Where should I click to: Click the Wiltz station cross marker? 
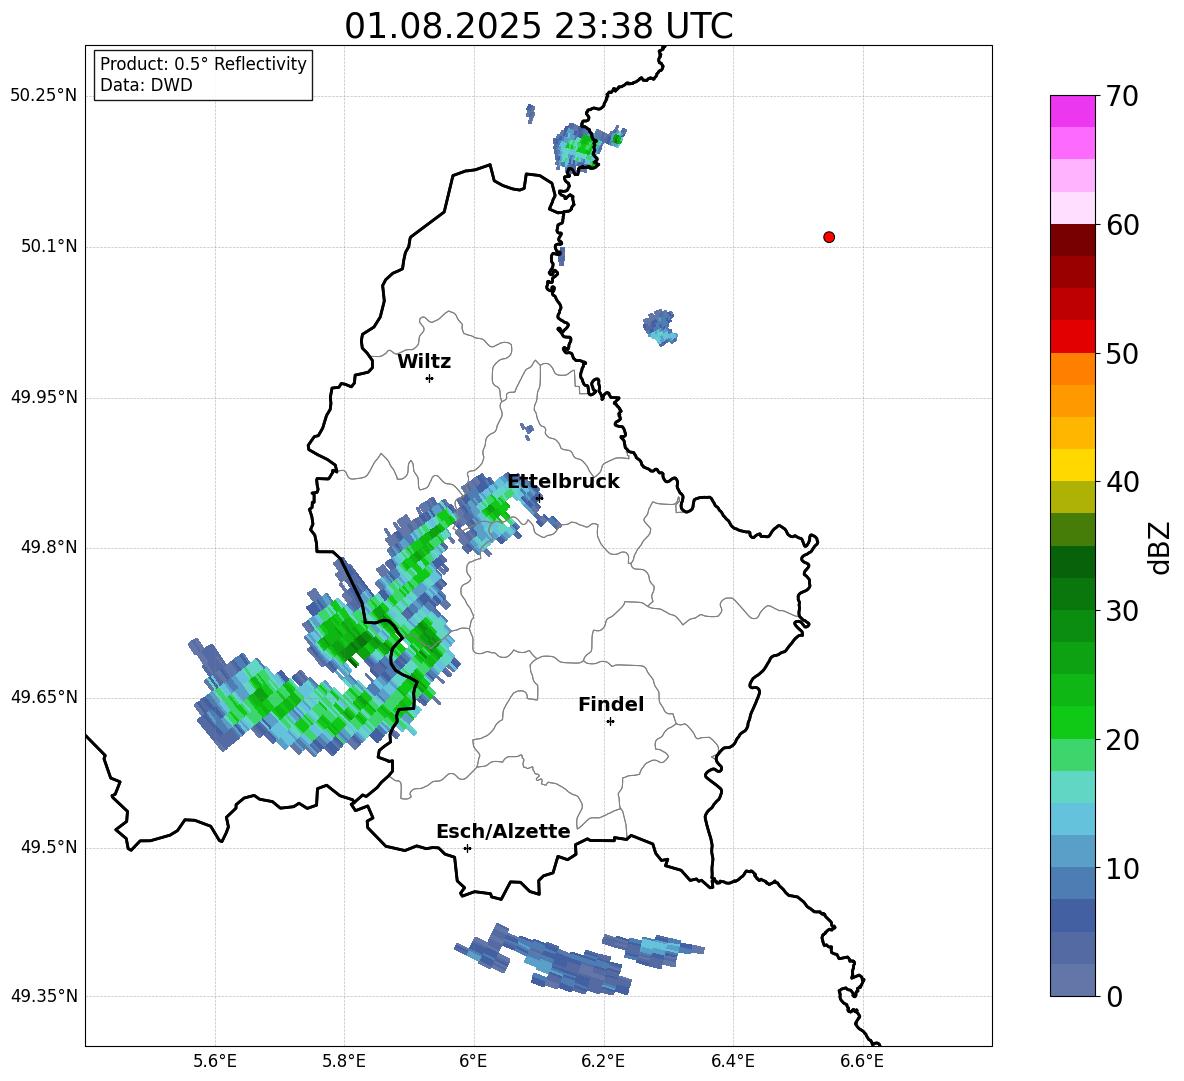coord(430,378)
